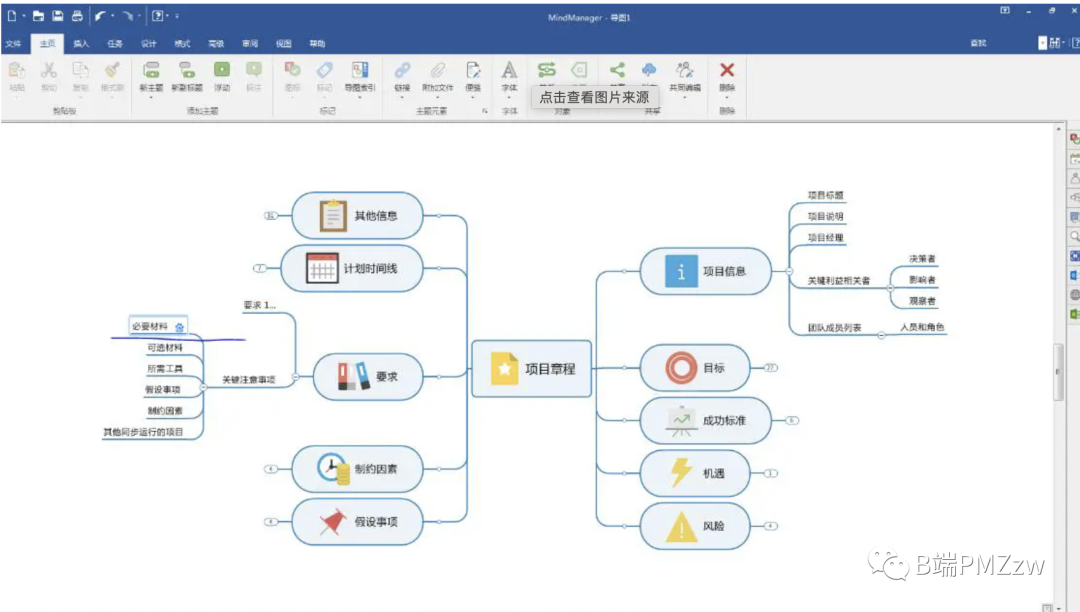The image size is (1080, 612).
Task: Click the 便笺 (Notes) icon
Action: pyautogui.click(x=473, y=71)
